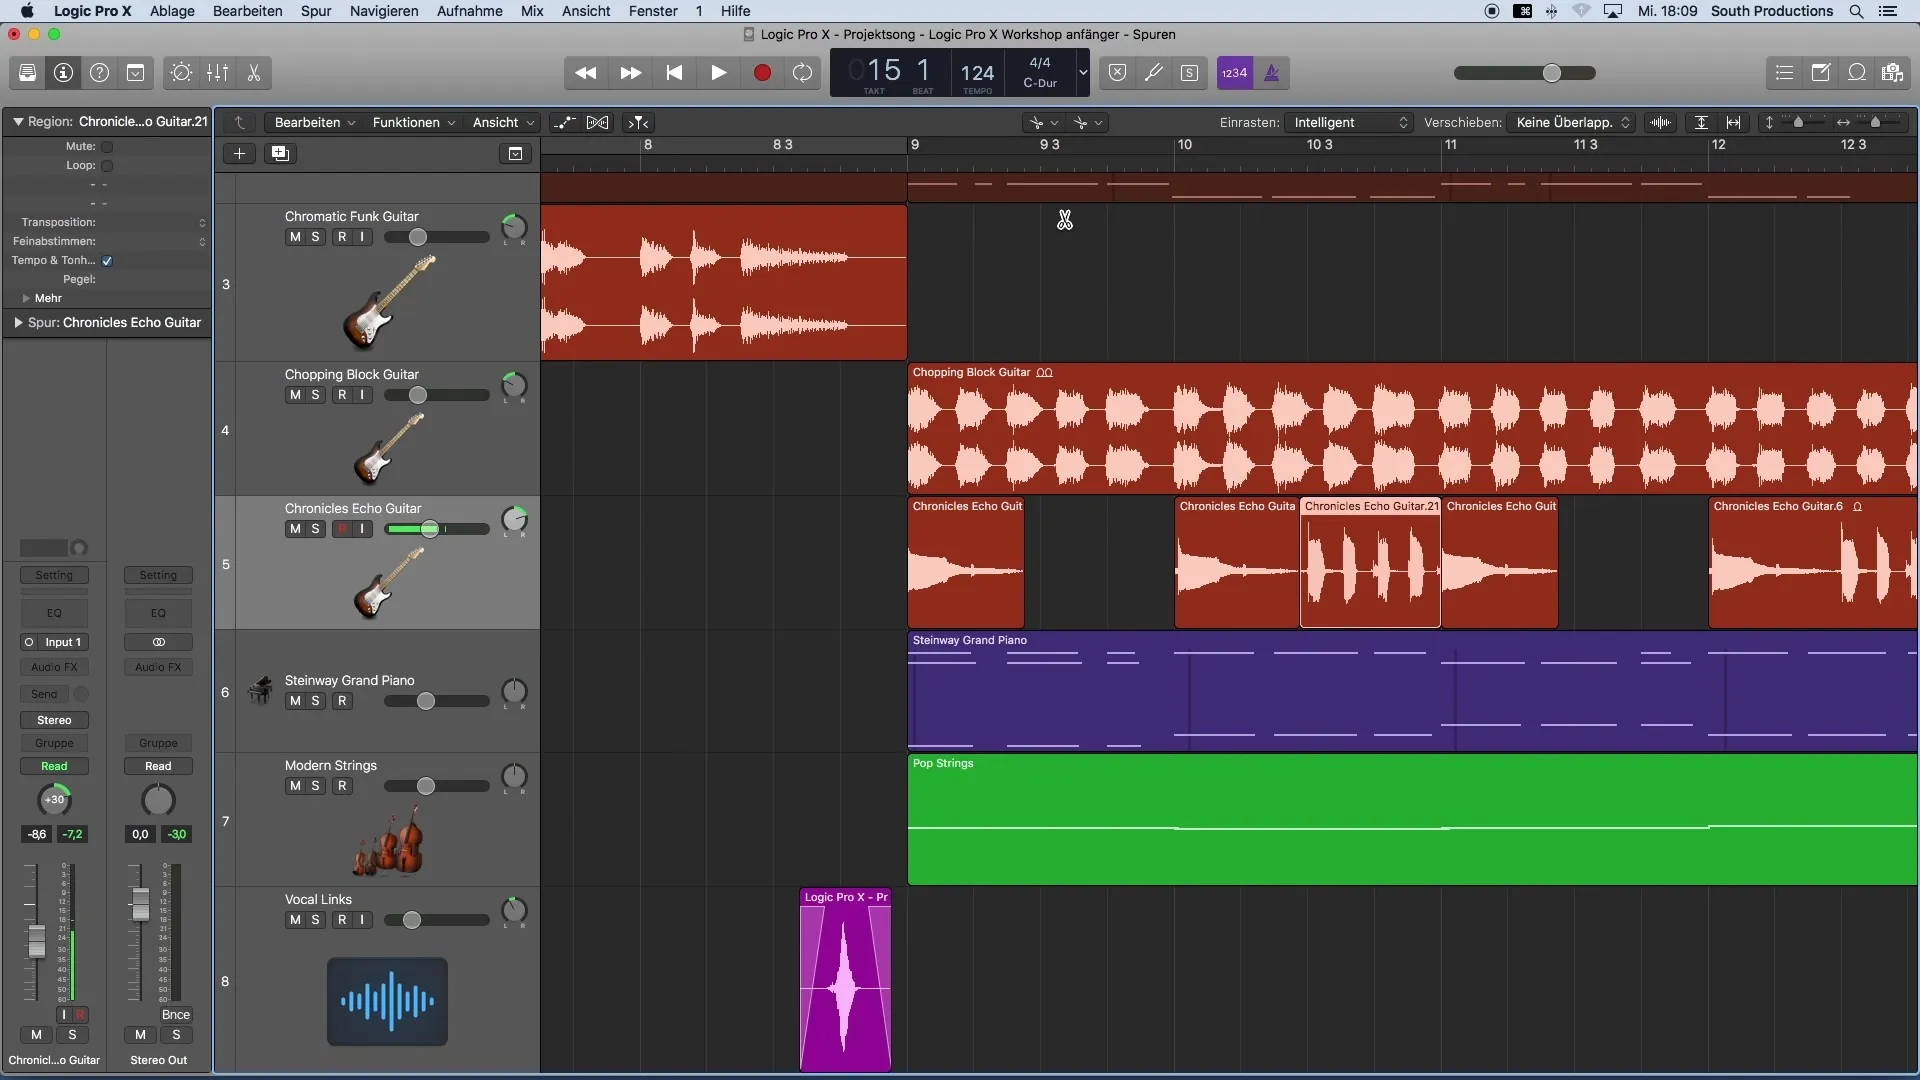Solo the Chopping Block Guitar track
Screen dimensions: 1920x1080
pos(315,395)
